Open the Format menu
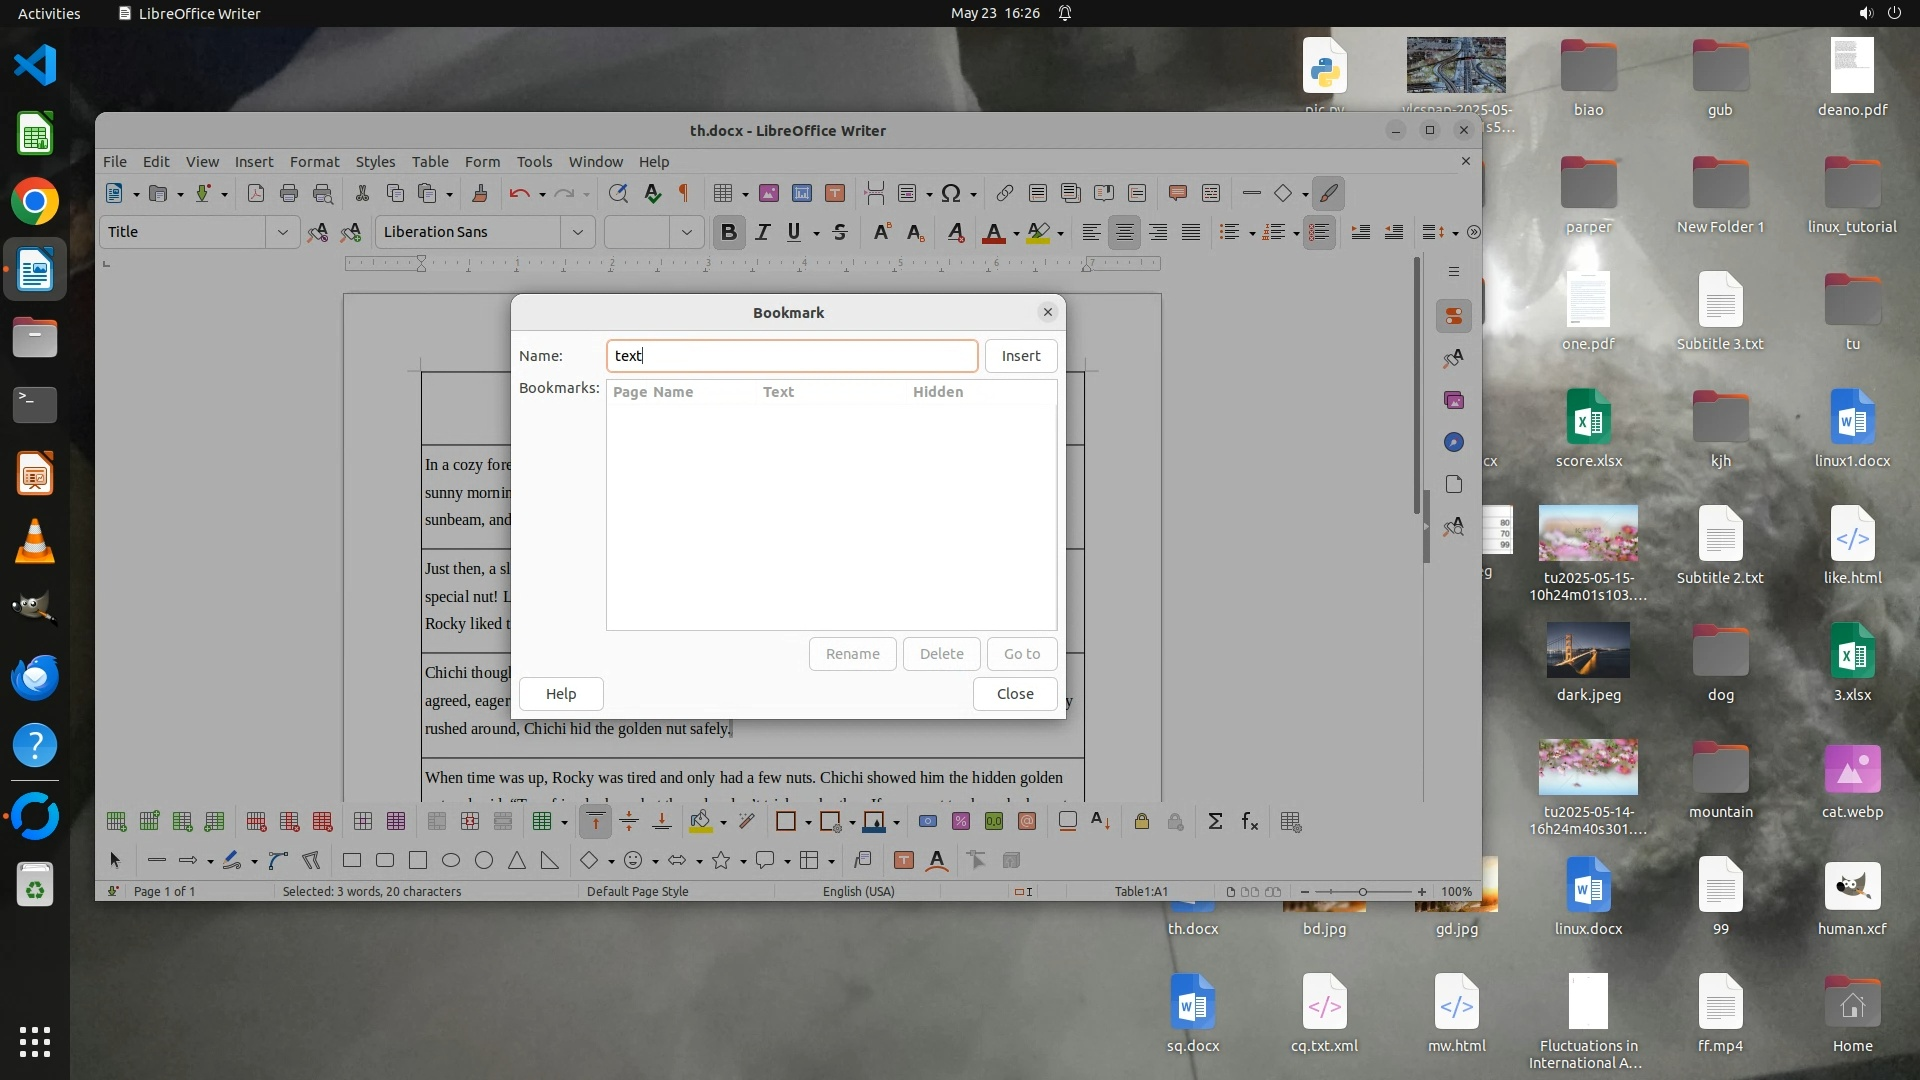The width and height of the screenshot is (1920, 1080). point(314,162)
